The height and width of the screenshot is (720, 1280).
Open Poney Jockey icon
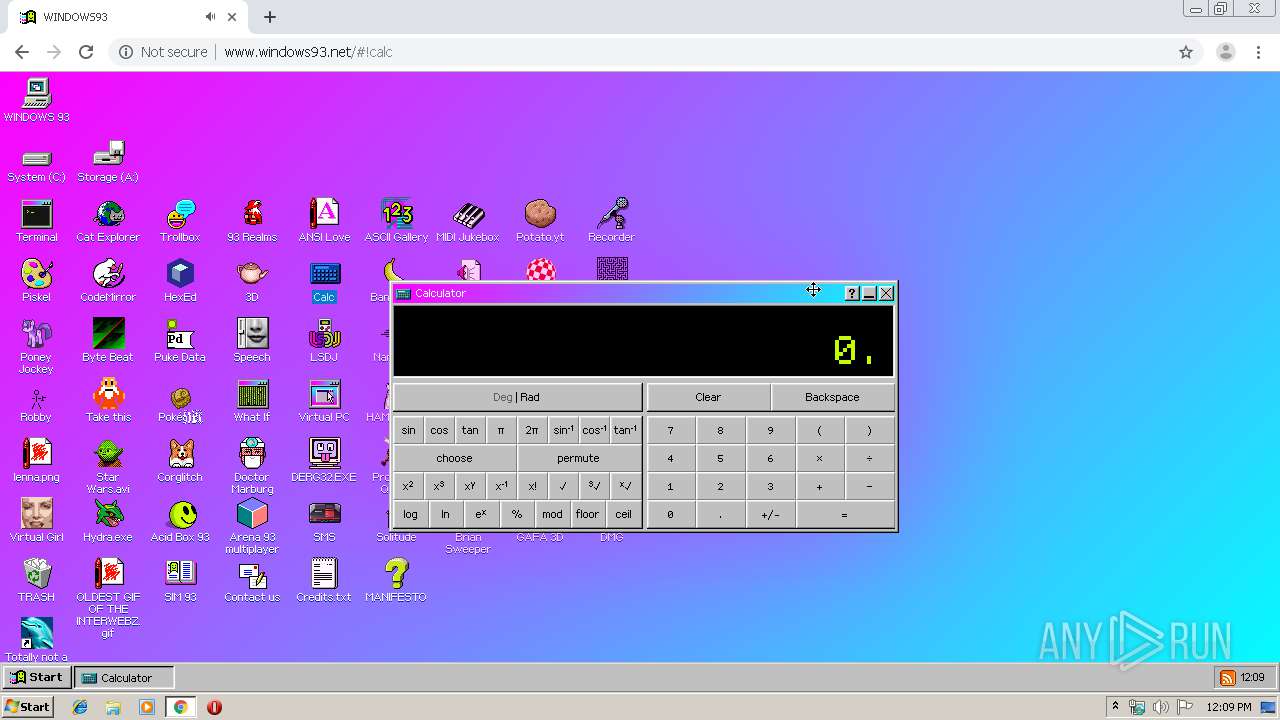click(36, 346)
